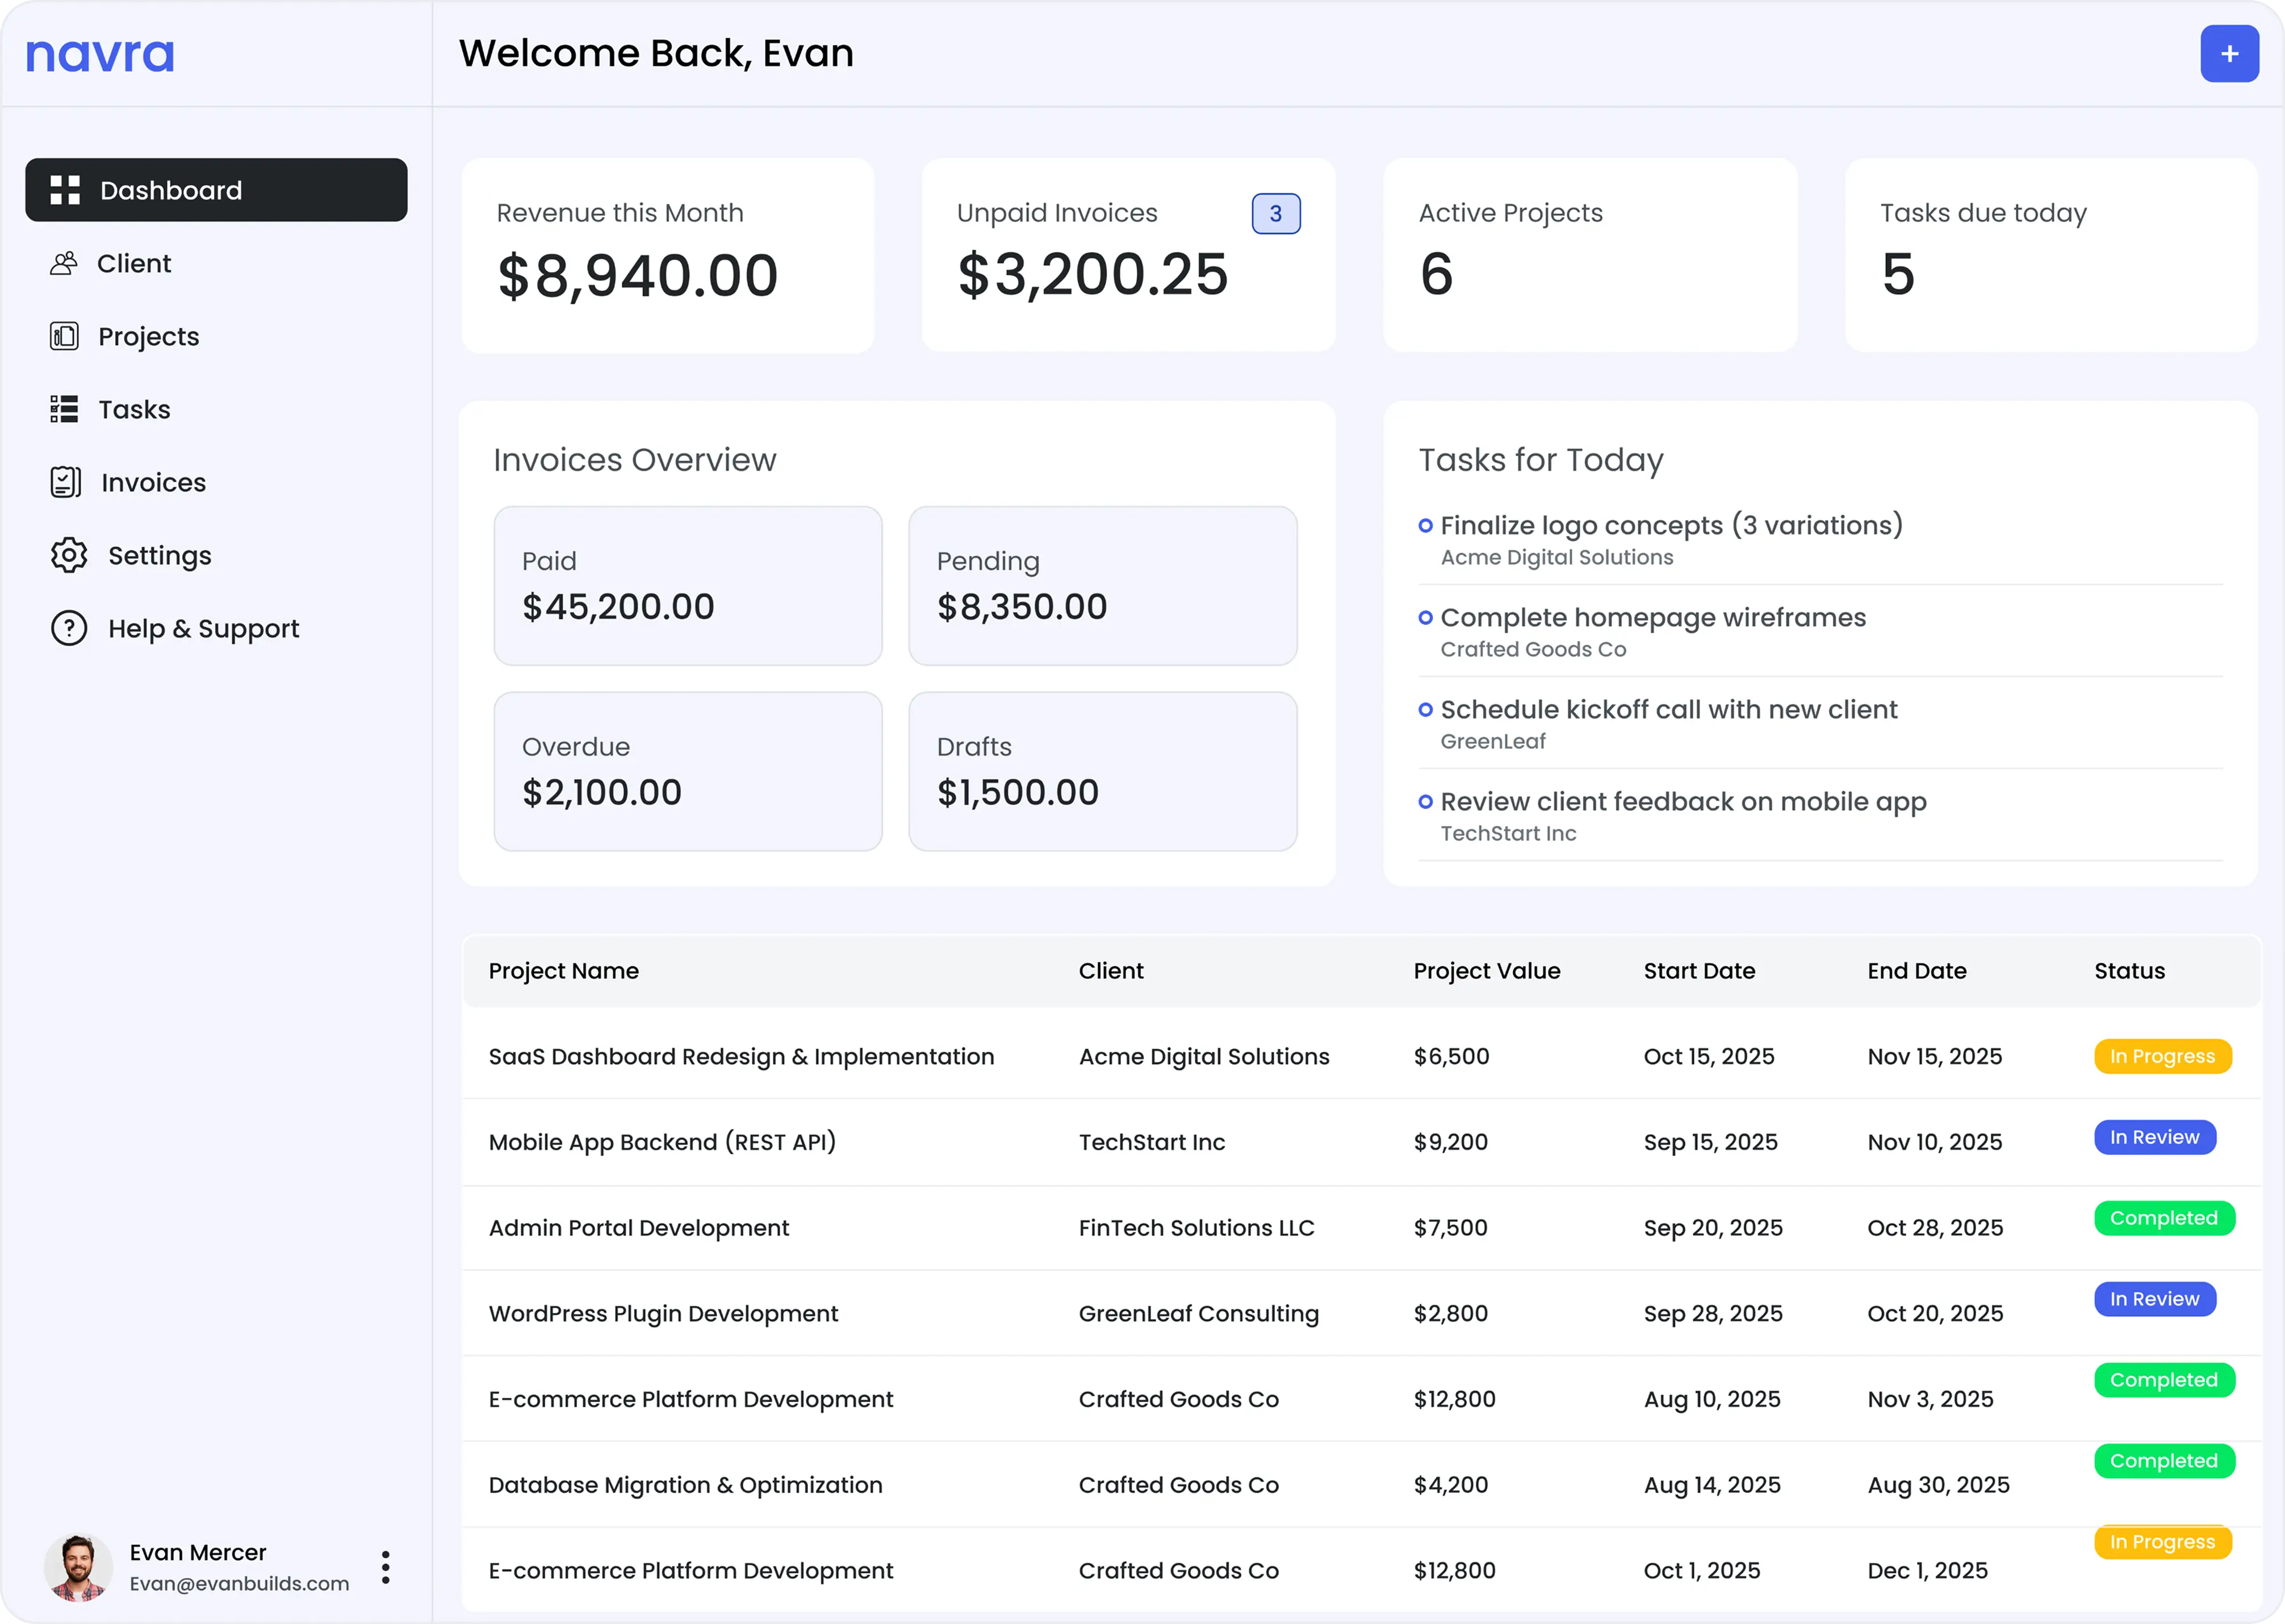Click the Settings gear icon

point(67,555)
